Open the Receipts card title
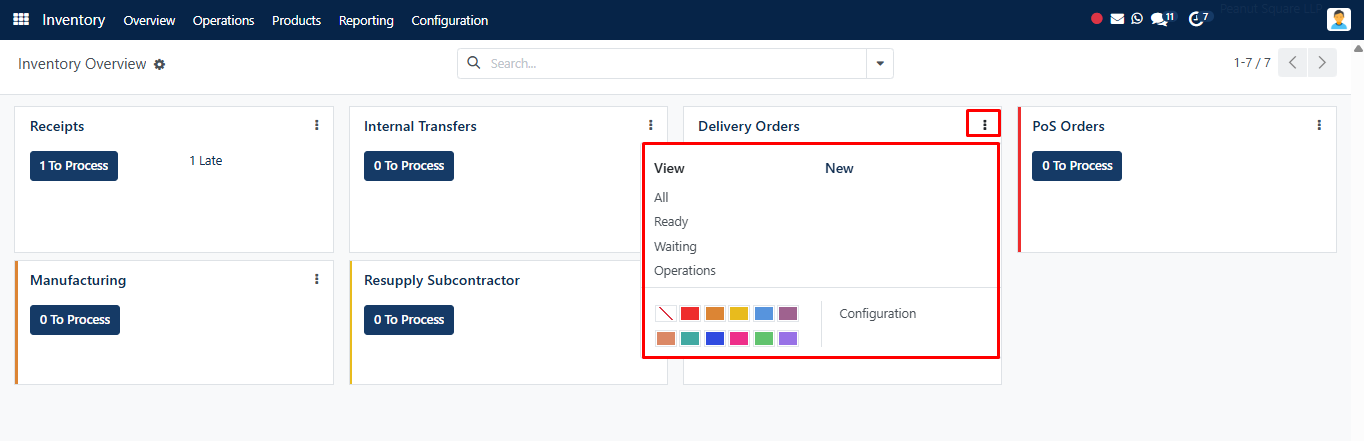The image size is (1364, 441). click(57, 126)
